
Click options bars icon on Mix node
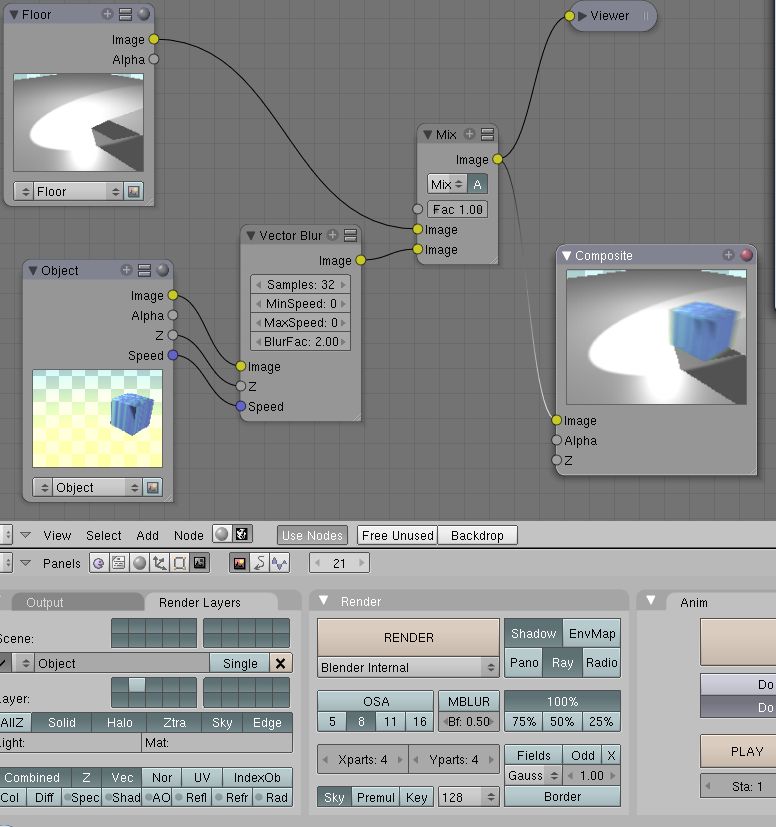coord(487,134)
